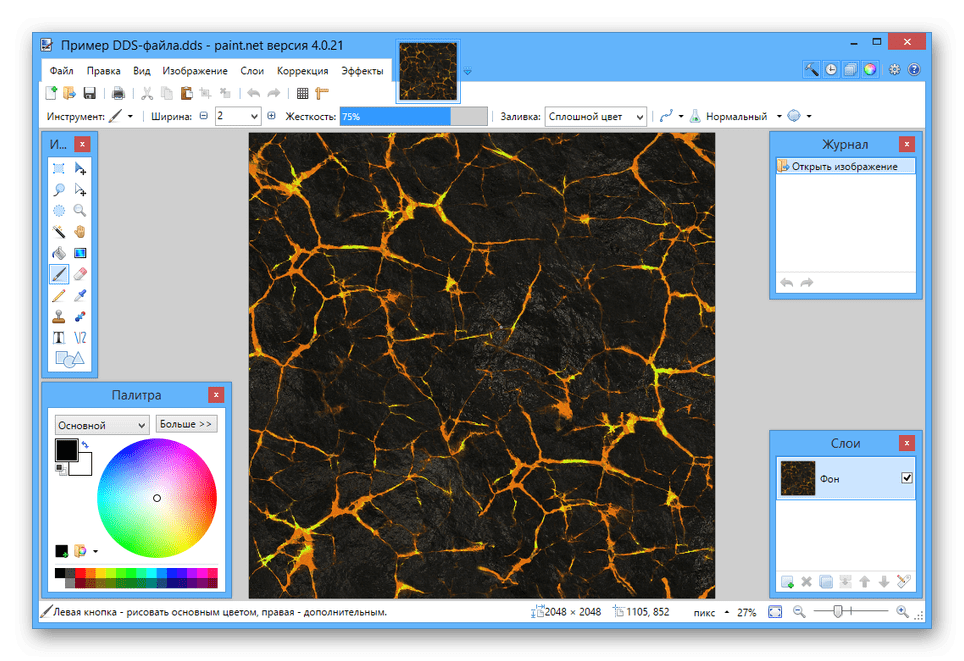Expand the Основной color selector dropdown
This screenshot has height=661, width=964.
102,424
